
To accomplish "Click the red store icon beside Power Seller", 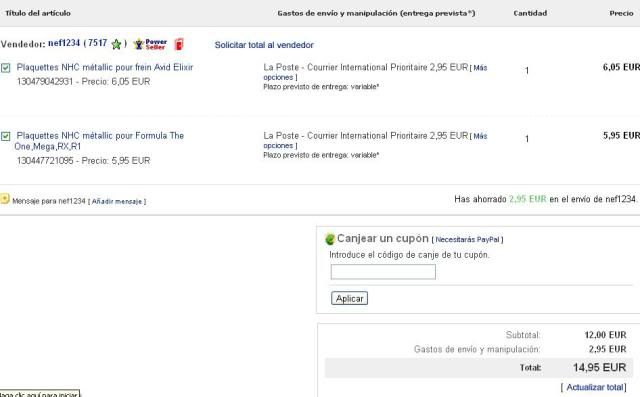I will click(179, 44).
